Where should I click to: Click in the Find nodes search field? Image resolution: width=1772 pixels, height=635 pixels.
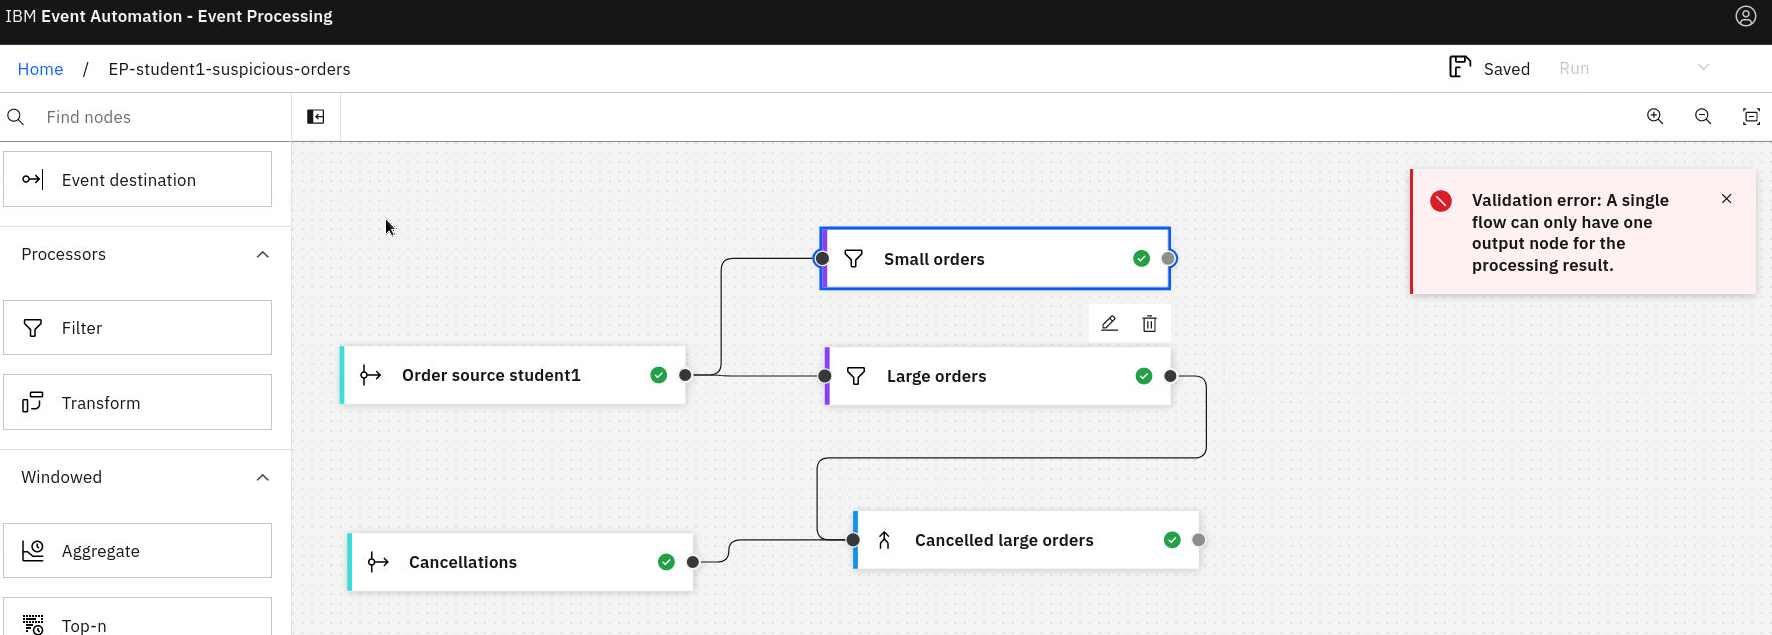click(160, 117)
